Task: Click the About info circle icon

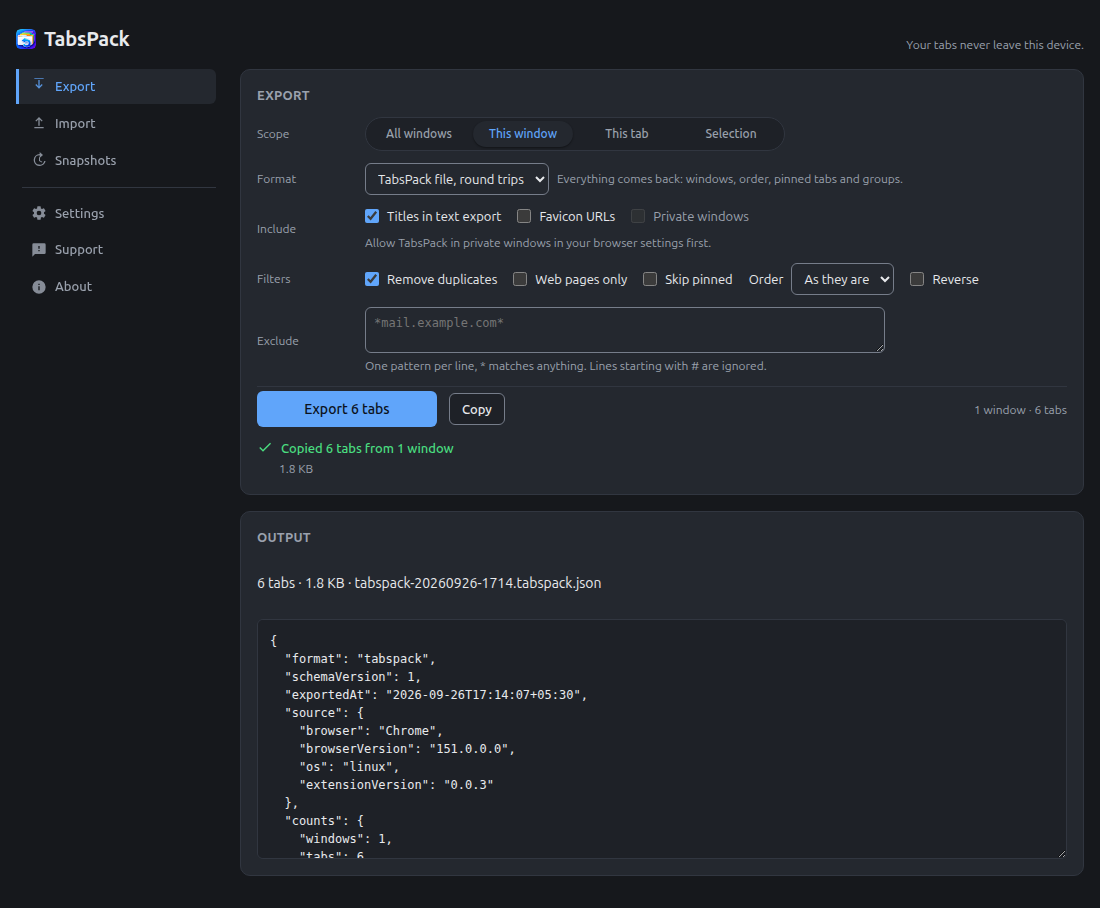Action: 39,286
